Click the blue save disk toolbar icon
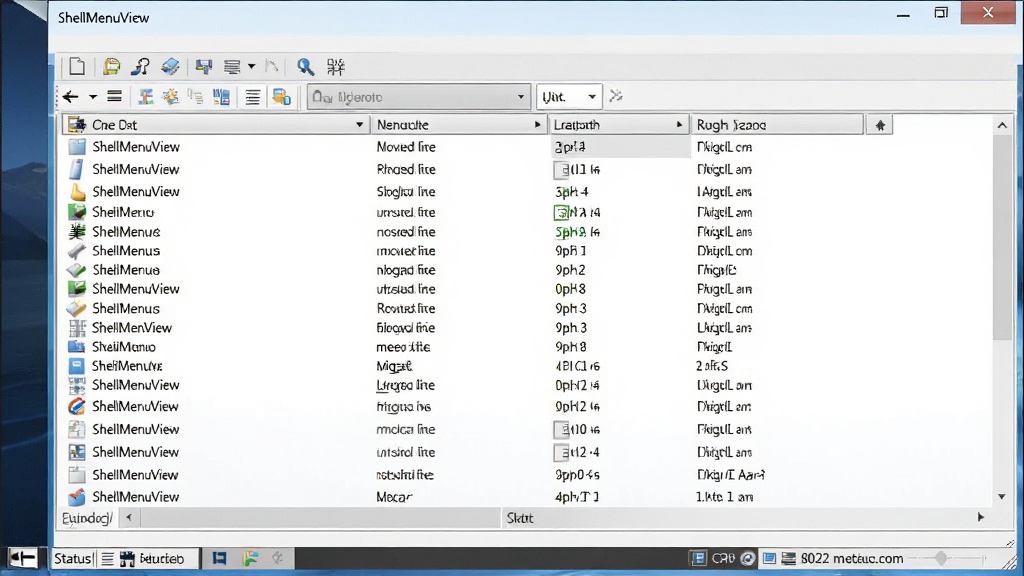Image resolution: width=1024 pixels, height=576 pixels. click(x=204, y=66)
